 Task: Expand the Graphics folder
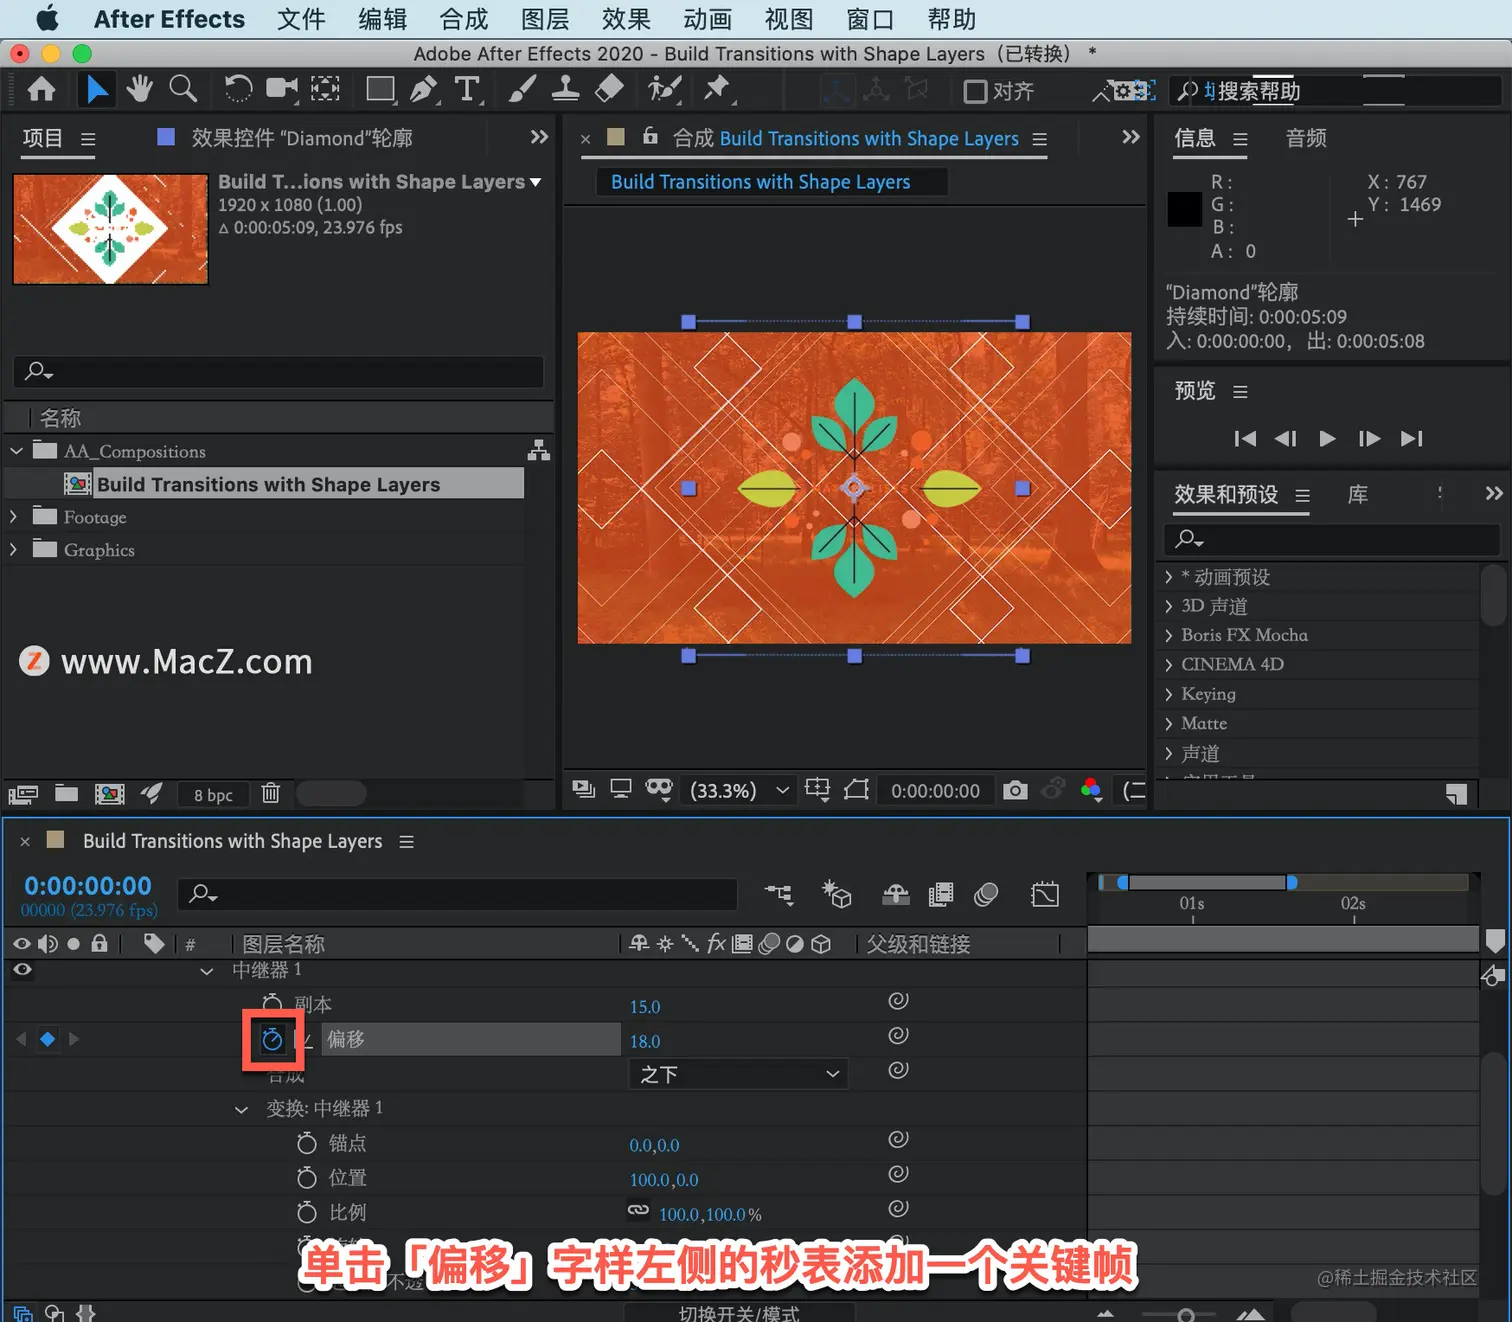[x=13, y=549]
